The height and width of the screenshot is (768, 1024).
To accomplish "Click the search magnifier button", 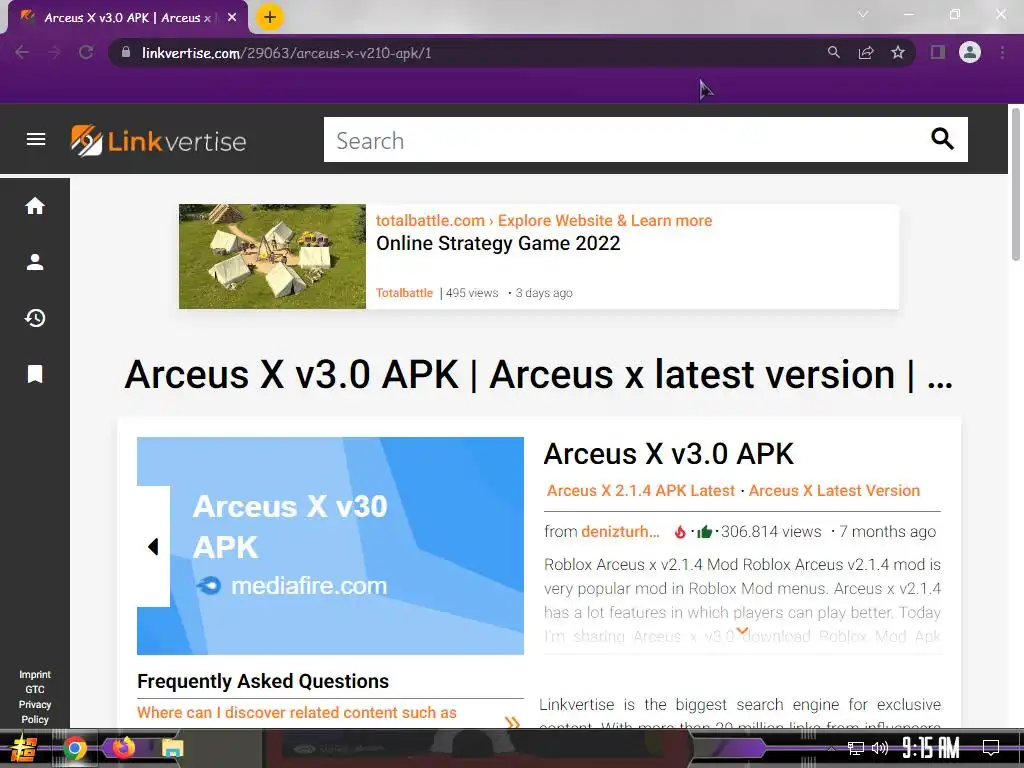I will [942, 138].
